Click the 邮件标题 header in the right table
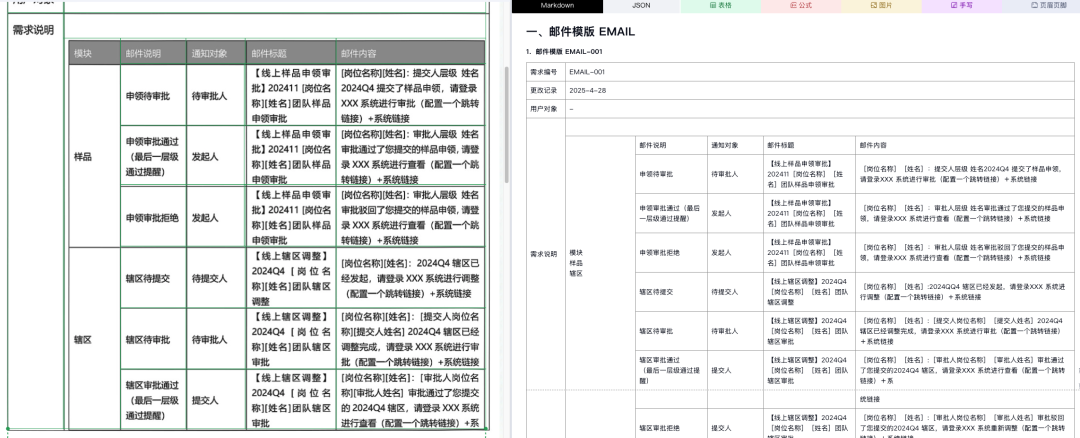This screenshot has height=438, width=1080. tap(809, 145)
